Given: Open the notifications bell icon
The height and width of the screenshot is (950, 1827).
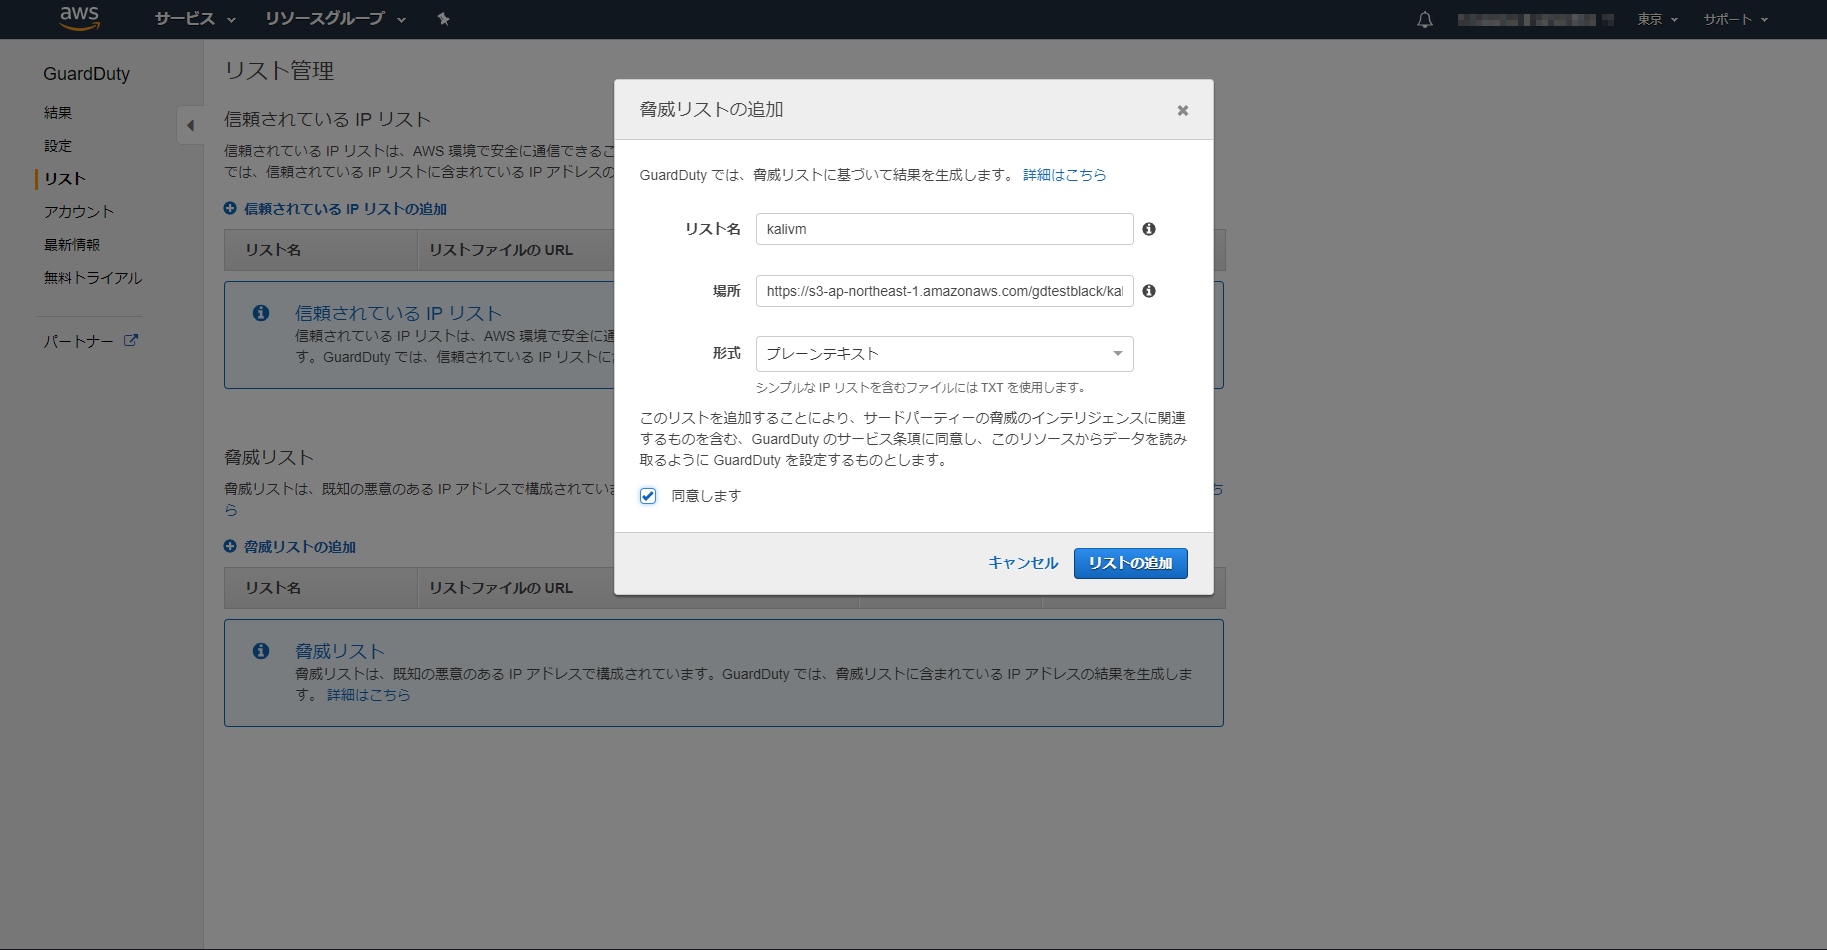Looking at the screenshot, I should [1425, 20].
